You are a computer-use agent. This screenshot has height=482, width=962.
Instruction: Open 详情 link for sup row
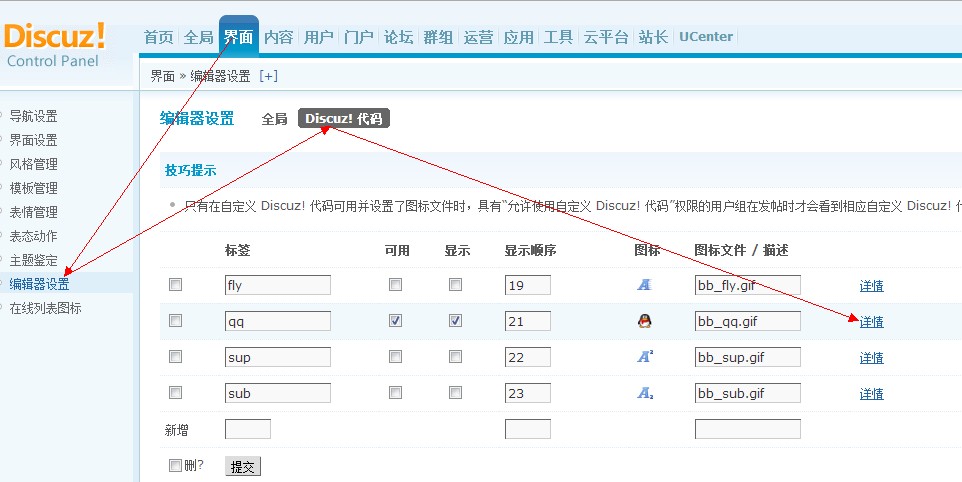[x=871, y=358]
